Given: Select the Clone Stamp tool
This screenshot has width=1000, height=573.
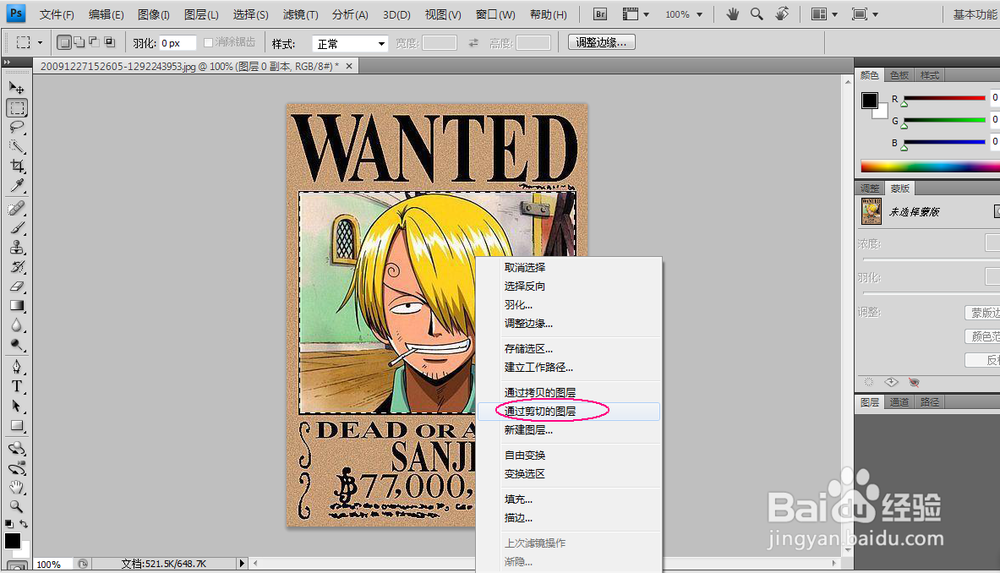Looking at the screenshot, I should 17,248.
